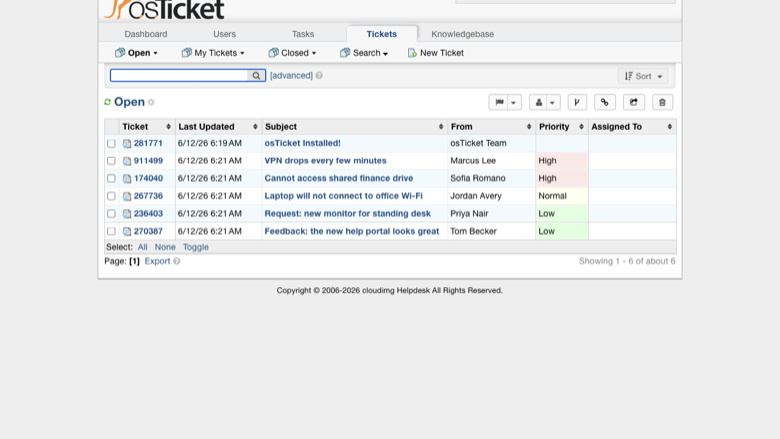Image resolution: width=780 pixels, height=439 pixels.
Task: Sort by Priority column arrows
Action: pyautogui.click(x=581, y=127)
